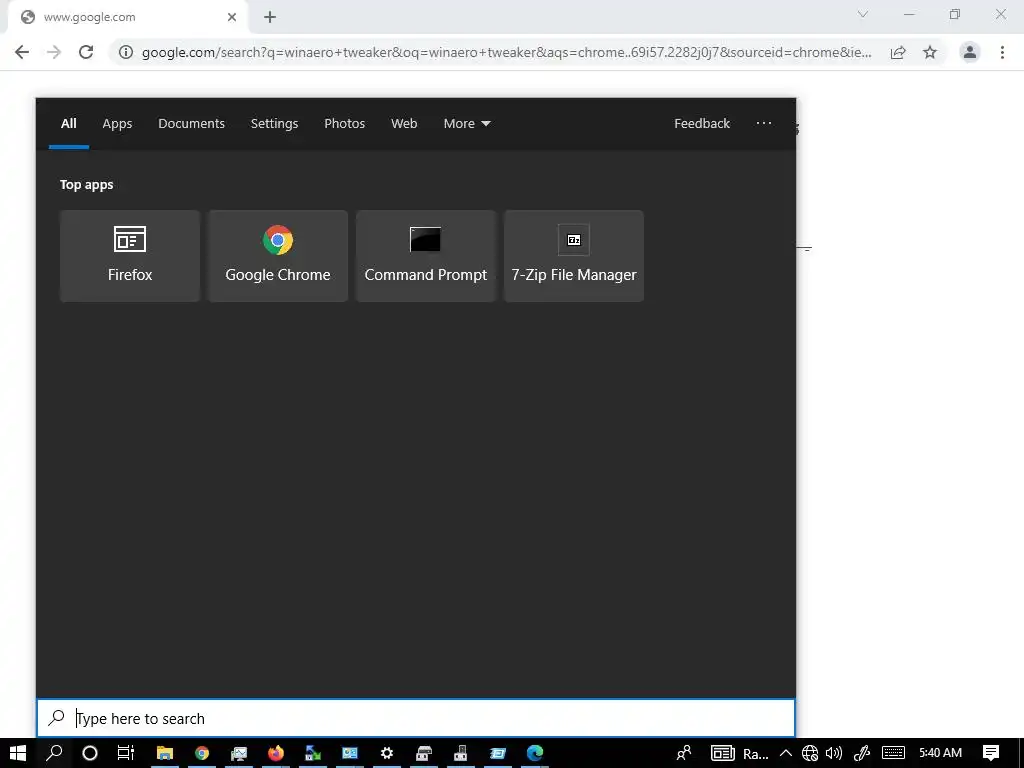Viewport: 1024px width, 768px height.
Task: Click the Type here to search field
Action: [x=416, y=718]
